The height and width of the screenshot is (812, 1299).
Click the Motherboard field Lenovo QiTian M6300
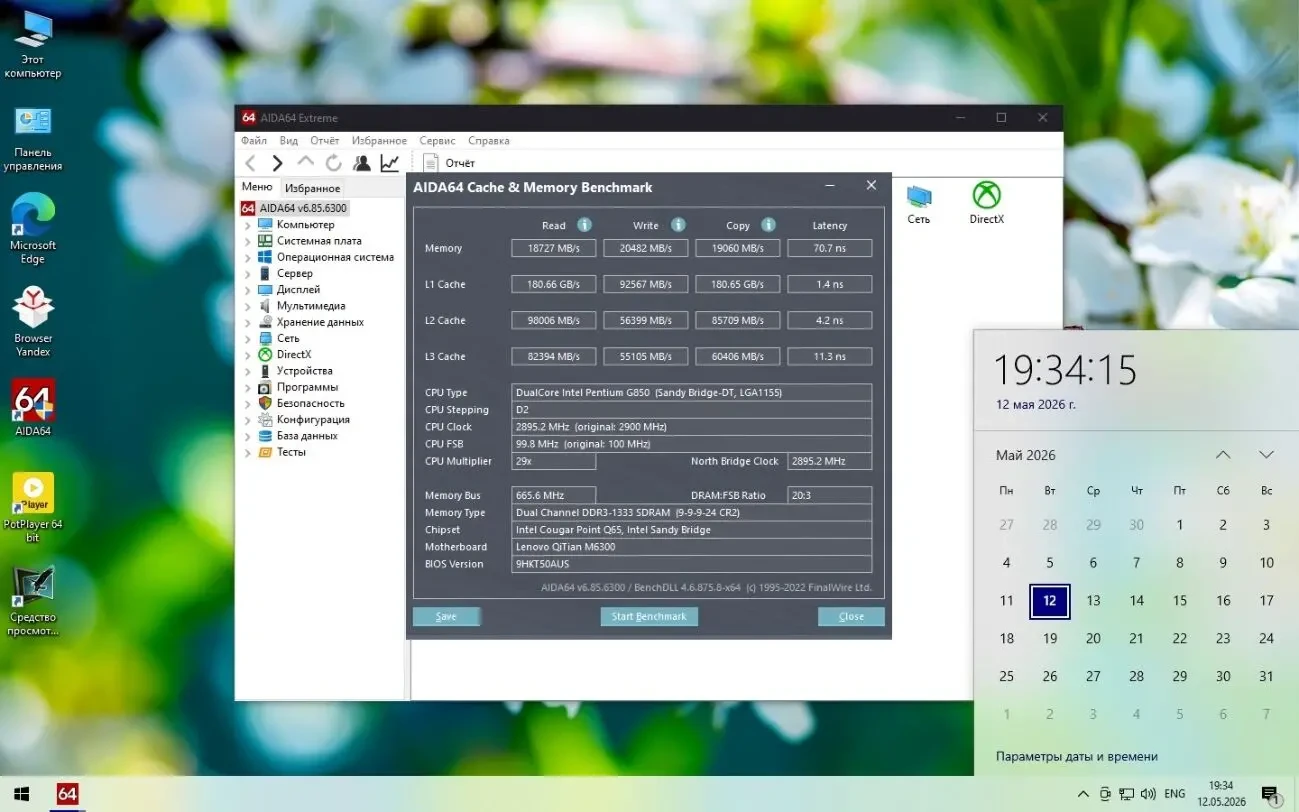691,547
